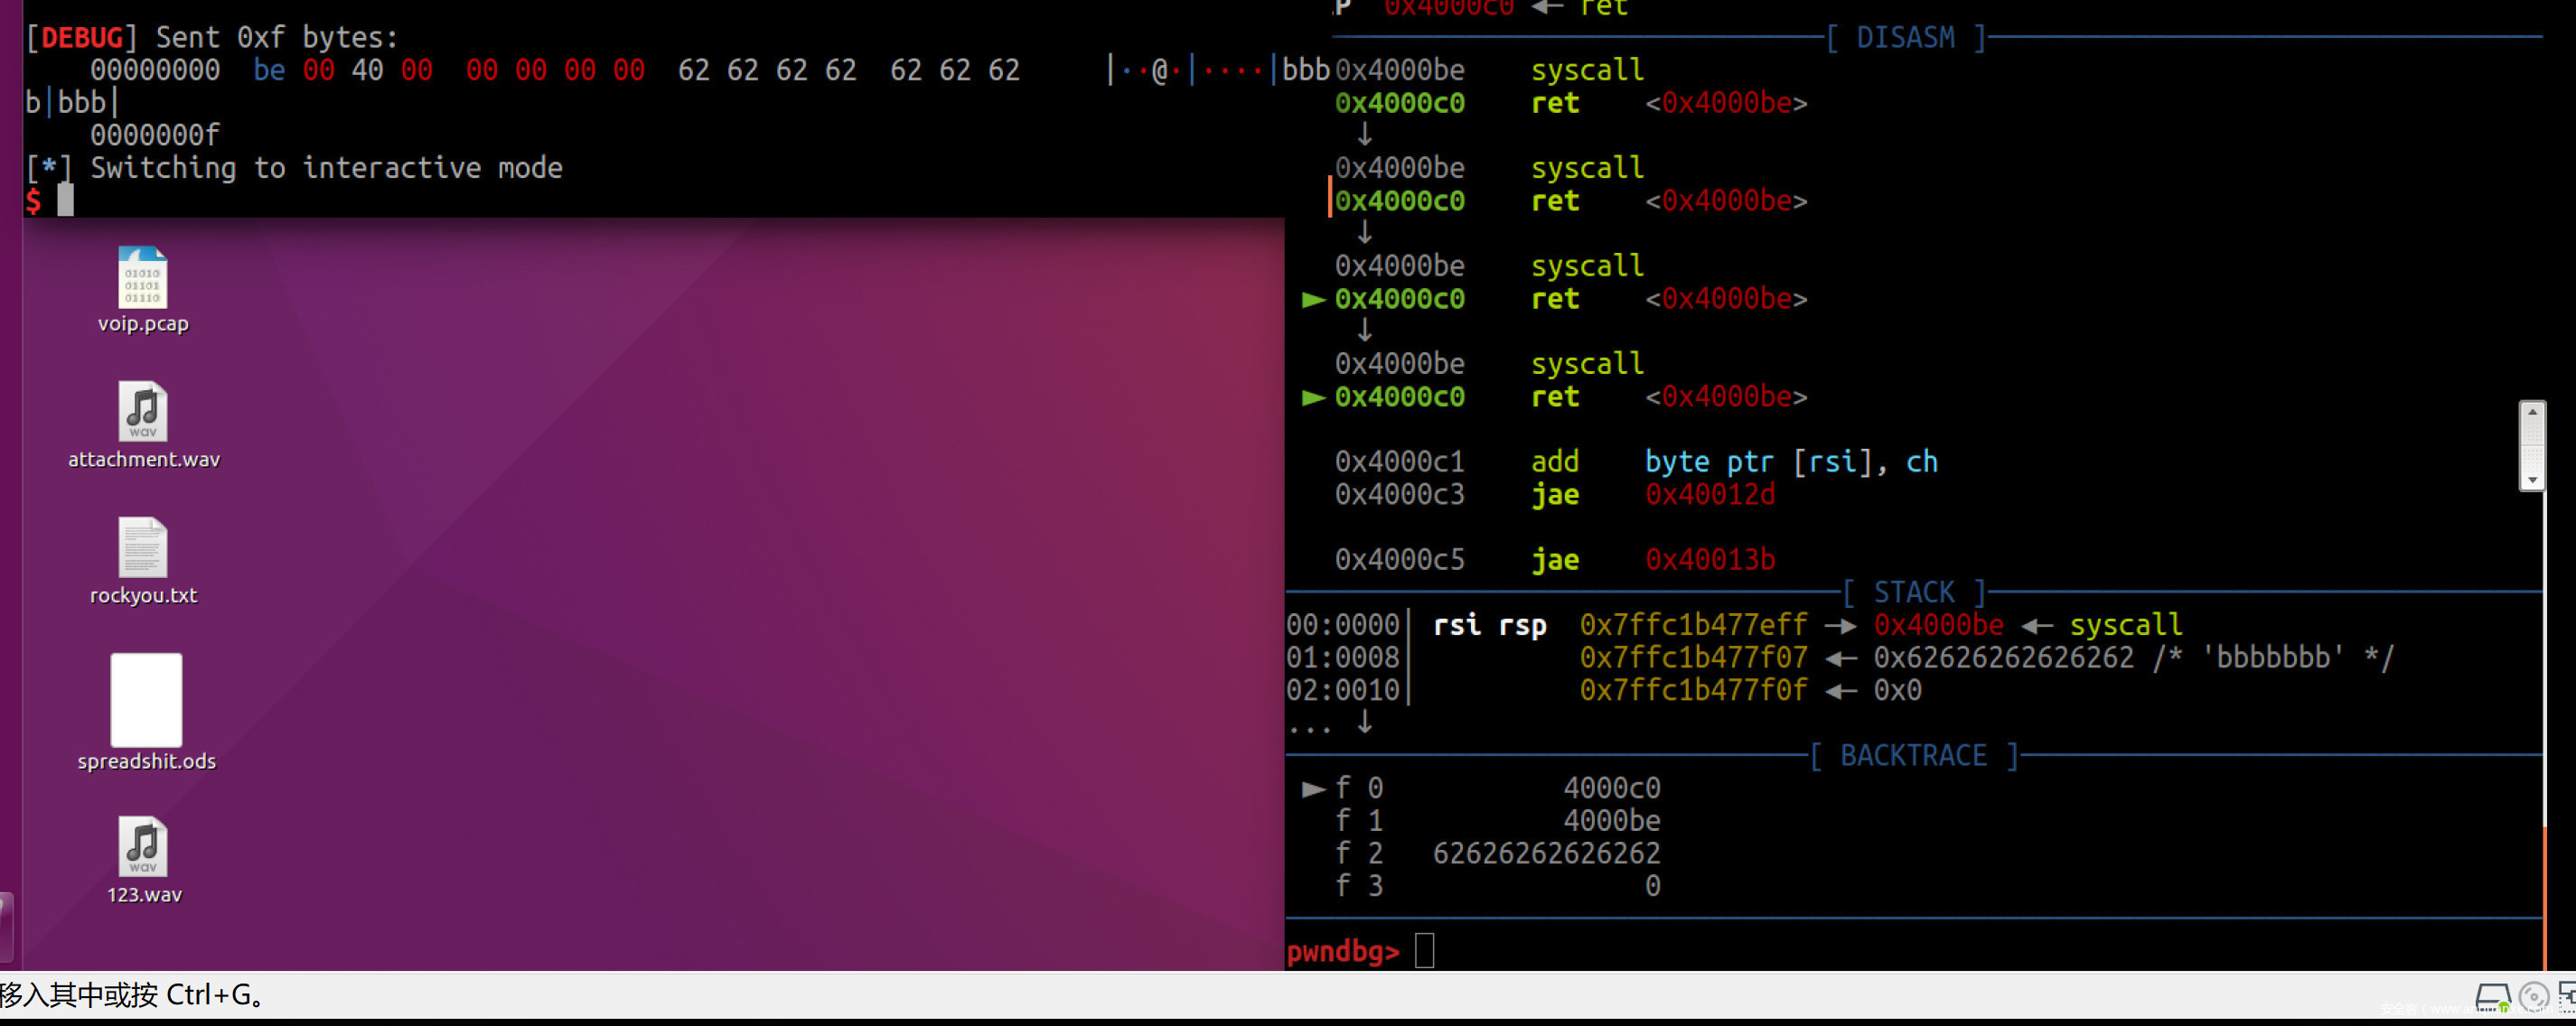
Task: Click the DISASM section header
Action: tap(1906, 38)
